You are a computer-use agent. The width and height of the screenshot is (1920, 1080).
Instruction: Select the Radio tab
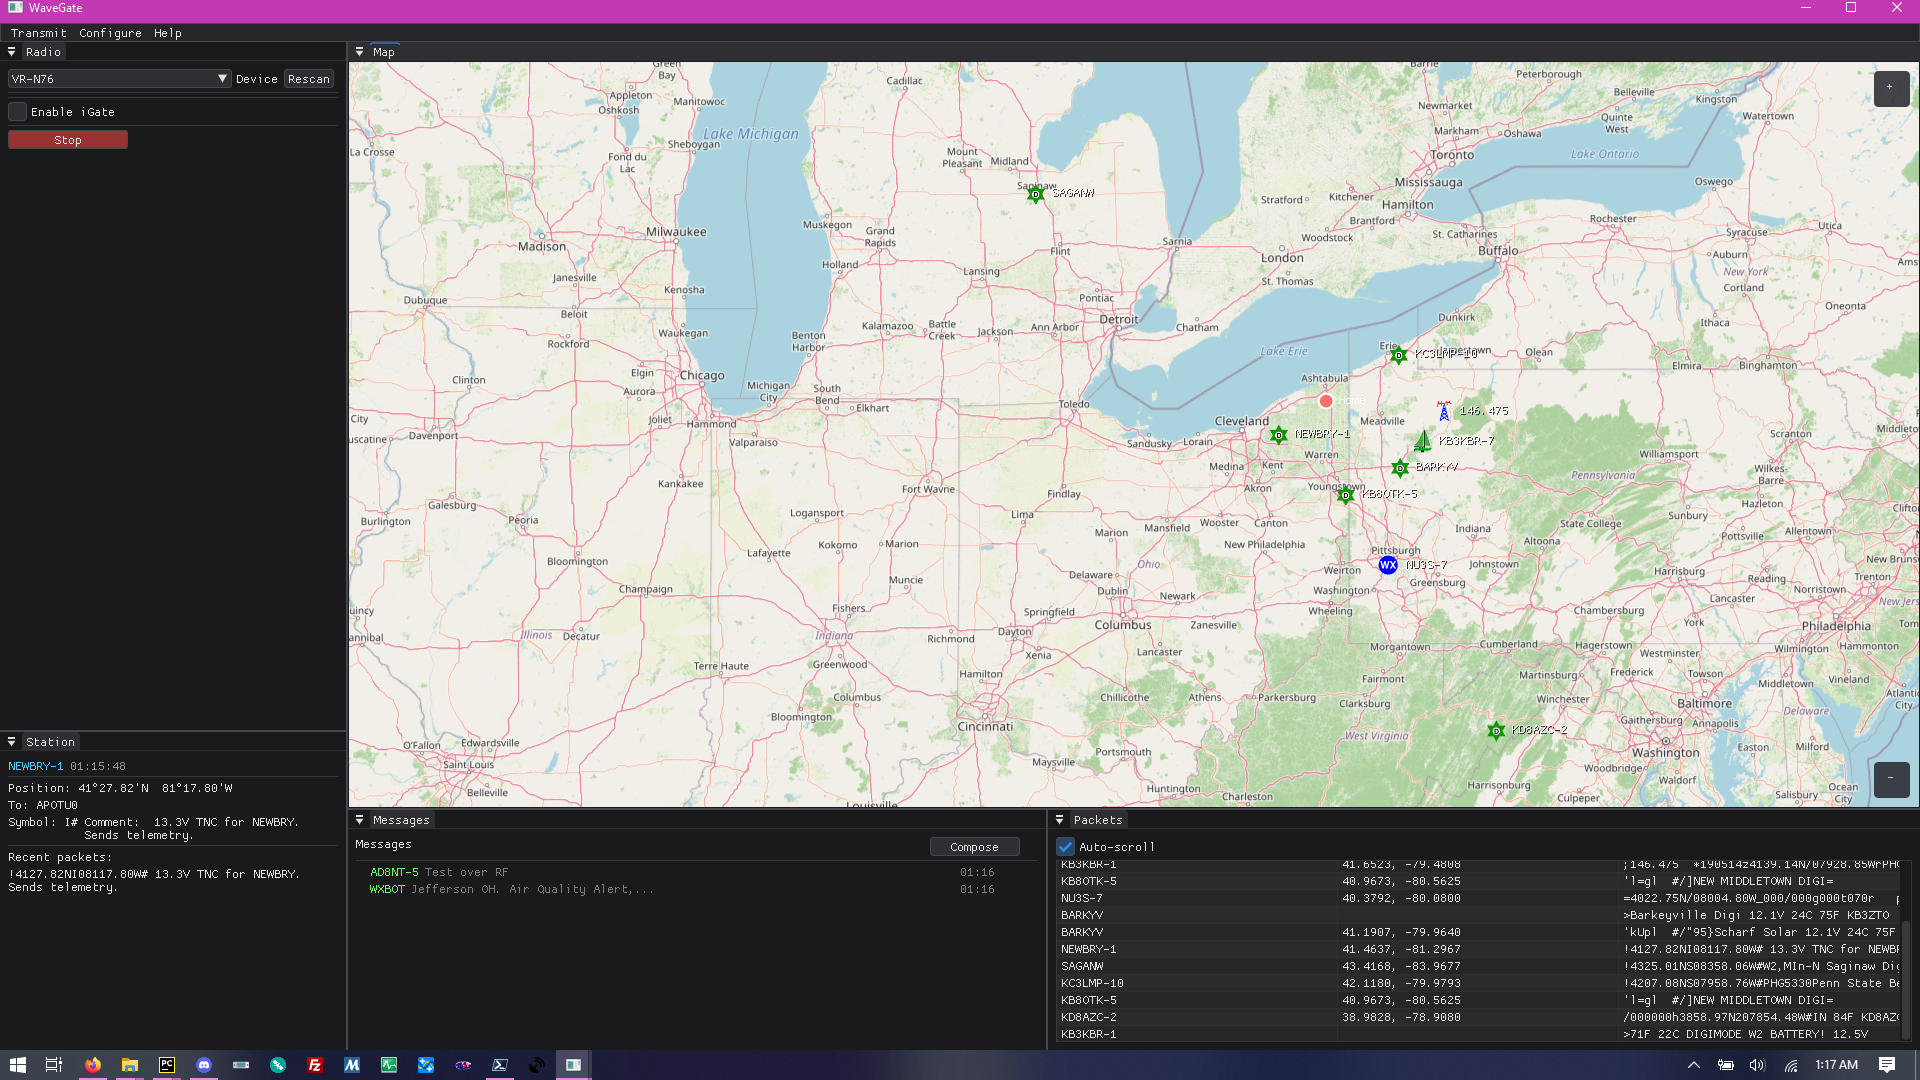point(43,52)
